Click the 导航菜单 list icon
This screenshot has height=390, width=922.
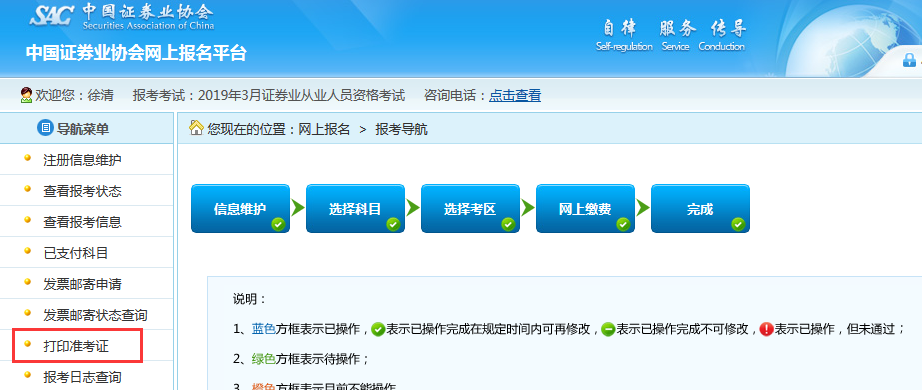[45, 128]
